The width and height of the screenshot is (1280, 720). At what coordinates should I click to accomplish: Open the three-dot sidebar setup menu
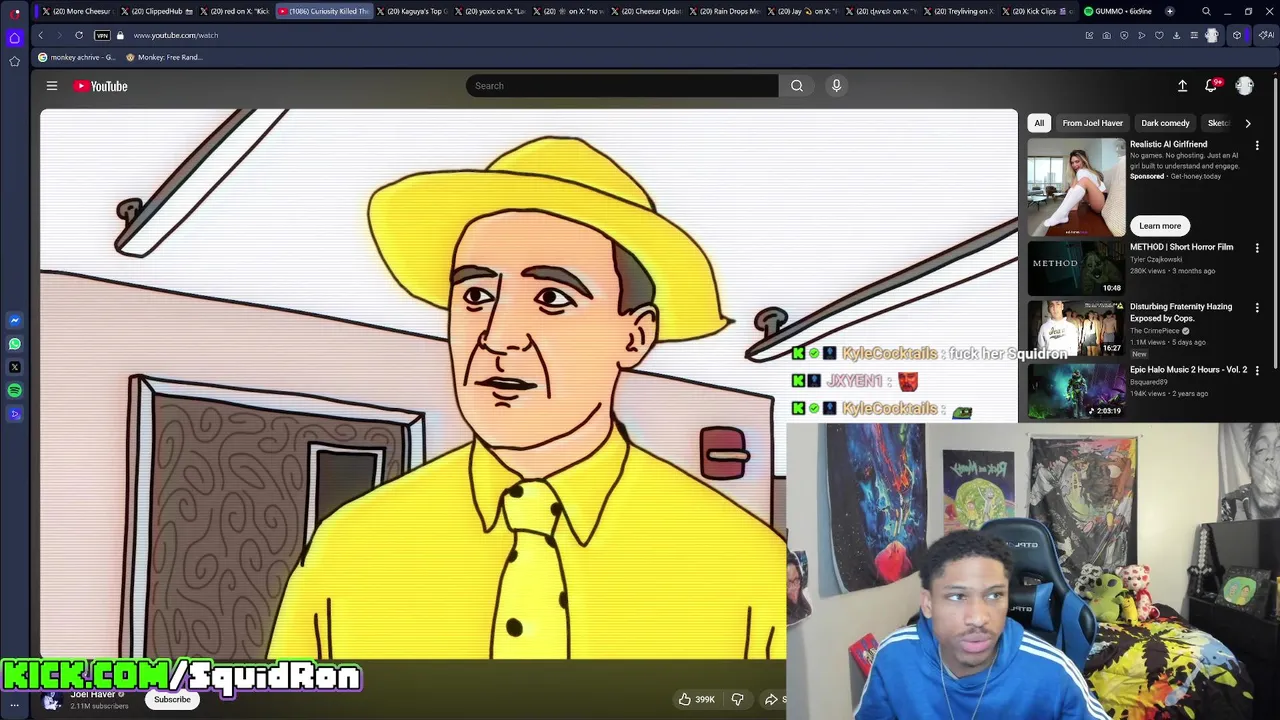coord(15,705)
